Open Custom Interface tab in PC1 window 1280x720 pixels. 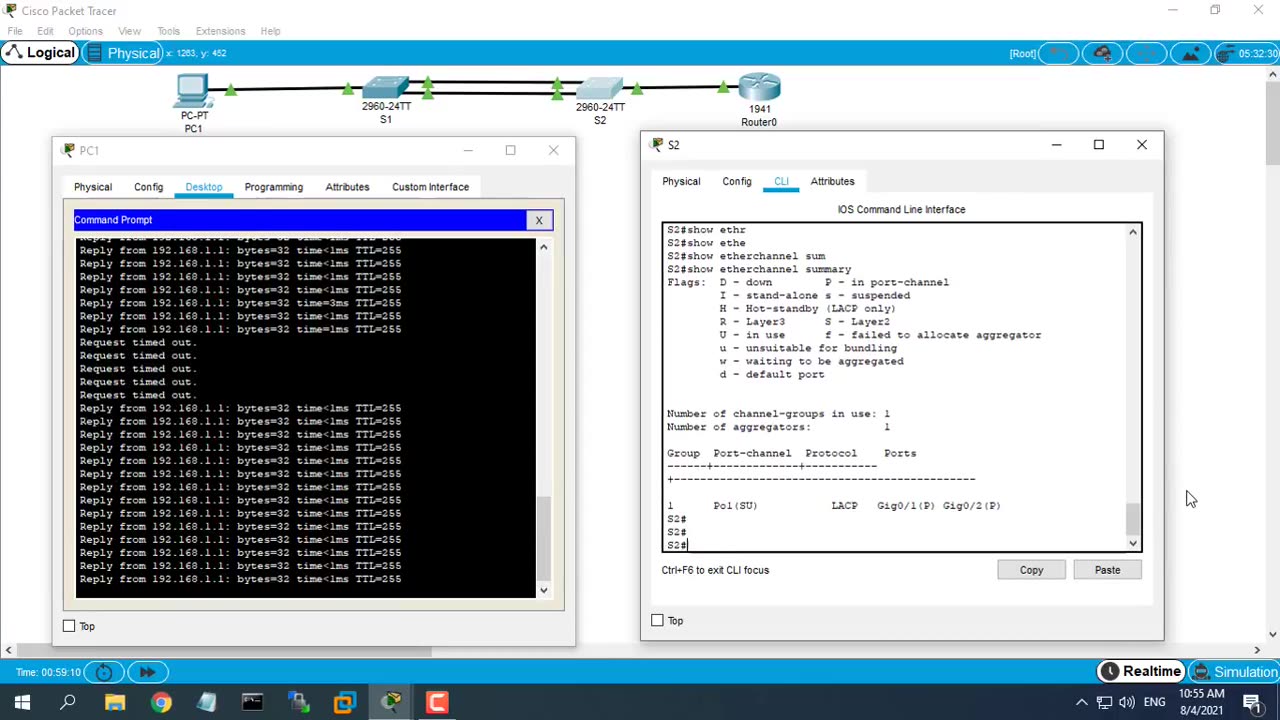[x=430, y=187]
